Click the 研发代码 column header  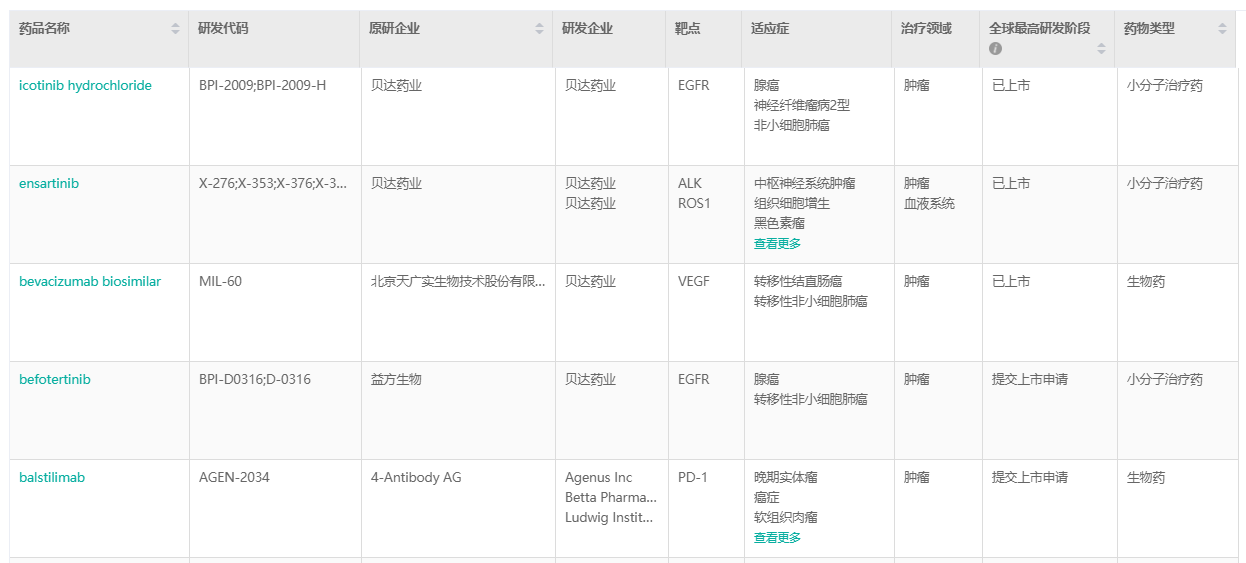[223, 29]
